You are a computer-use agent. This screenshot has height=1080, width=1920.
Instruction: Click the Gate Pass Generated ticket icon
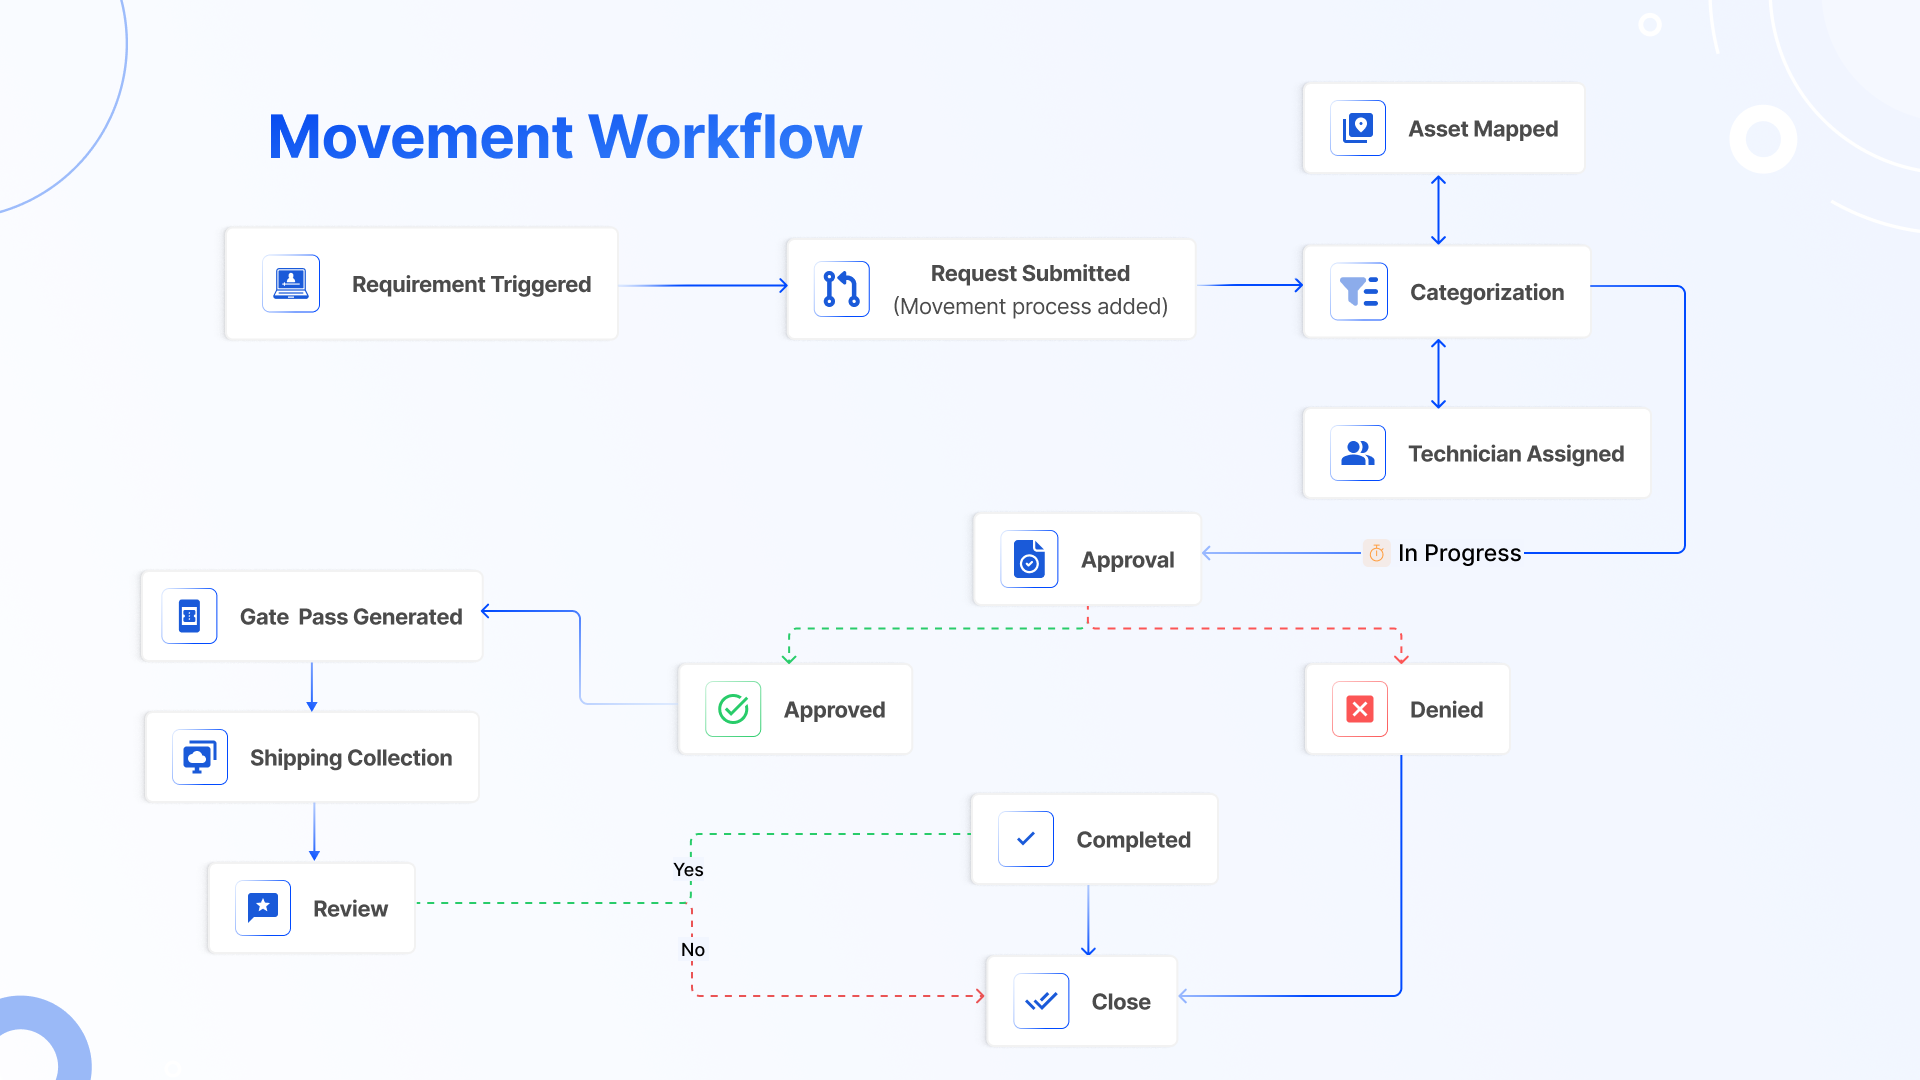[x=189, y=616]
